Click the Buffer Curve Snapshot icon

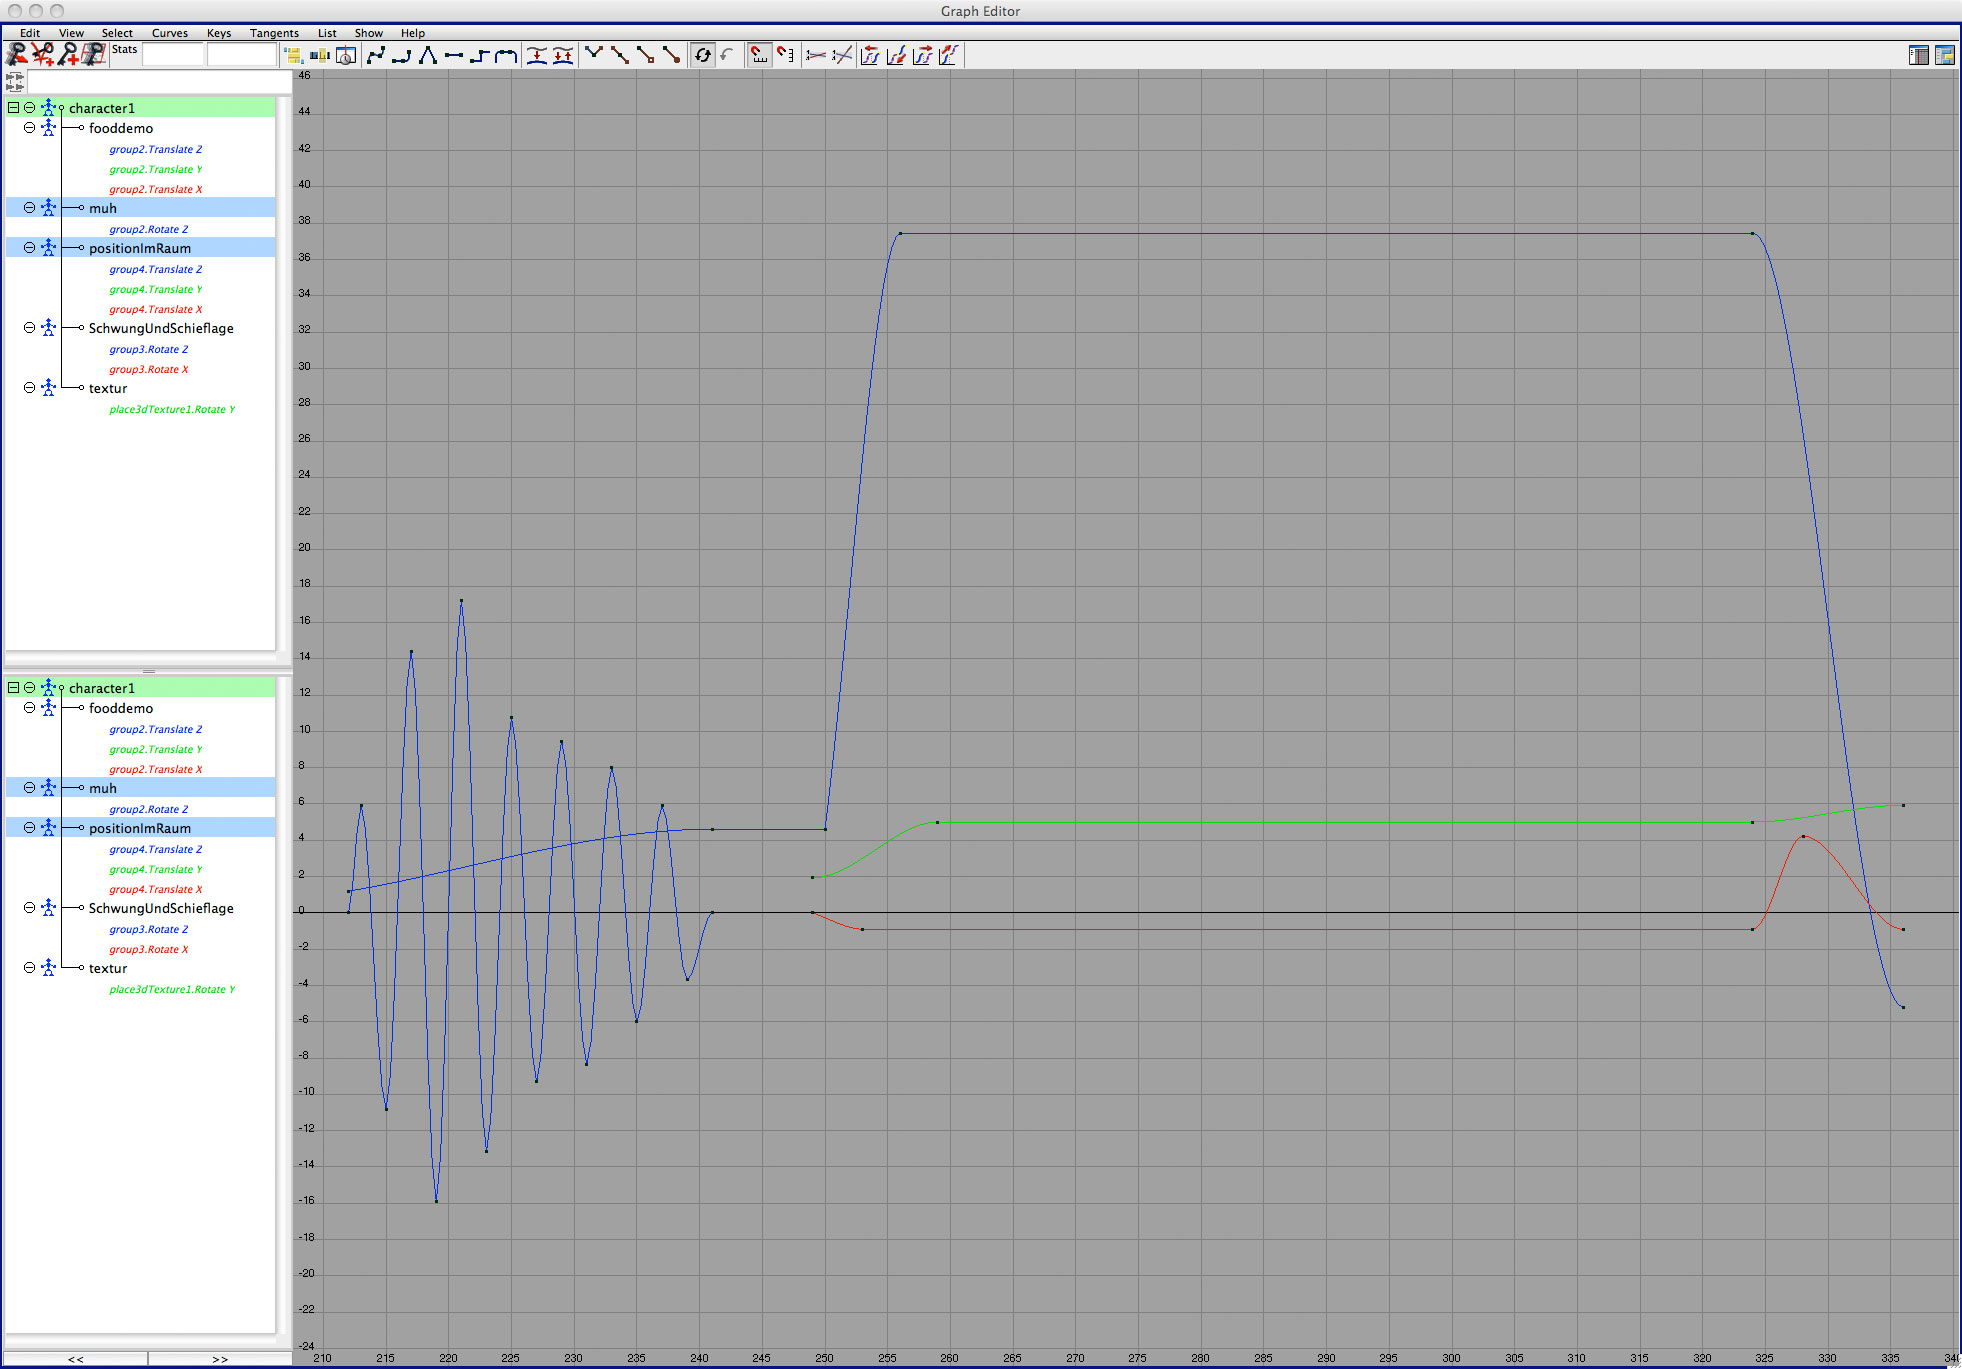pos(537,56)
